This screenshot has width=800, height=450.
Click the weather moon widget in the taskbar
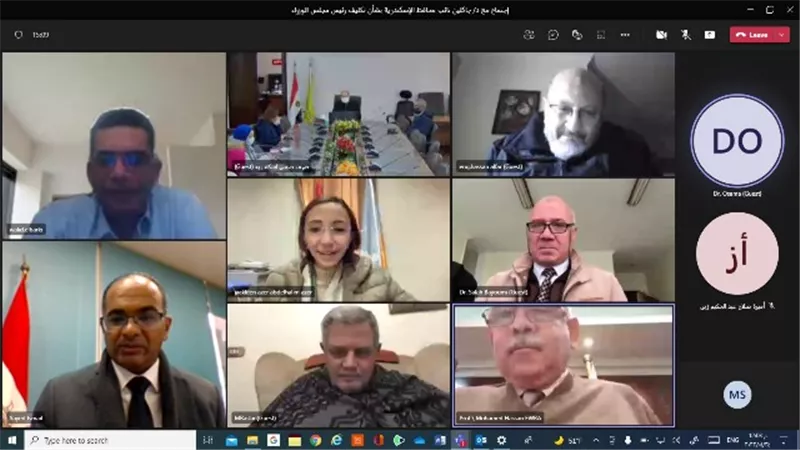point(567,440)
